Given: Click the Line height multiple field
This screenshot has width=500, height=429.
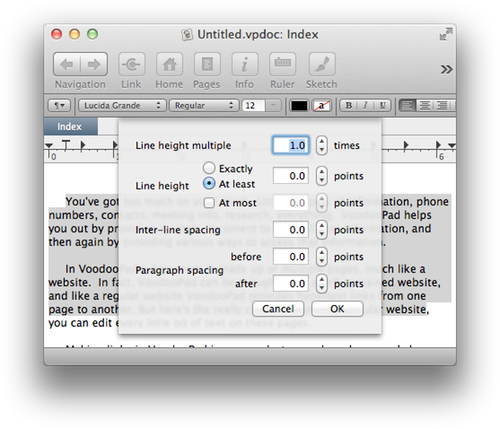Looking at the screenshot, I should click(x=291, y=145).
